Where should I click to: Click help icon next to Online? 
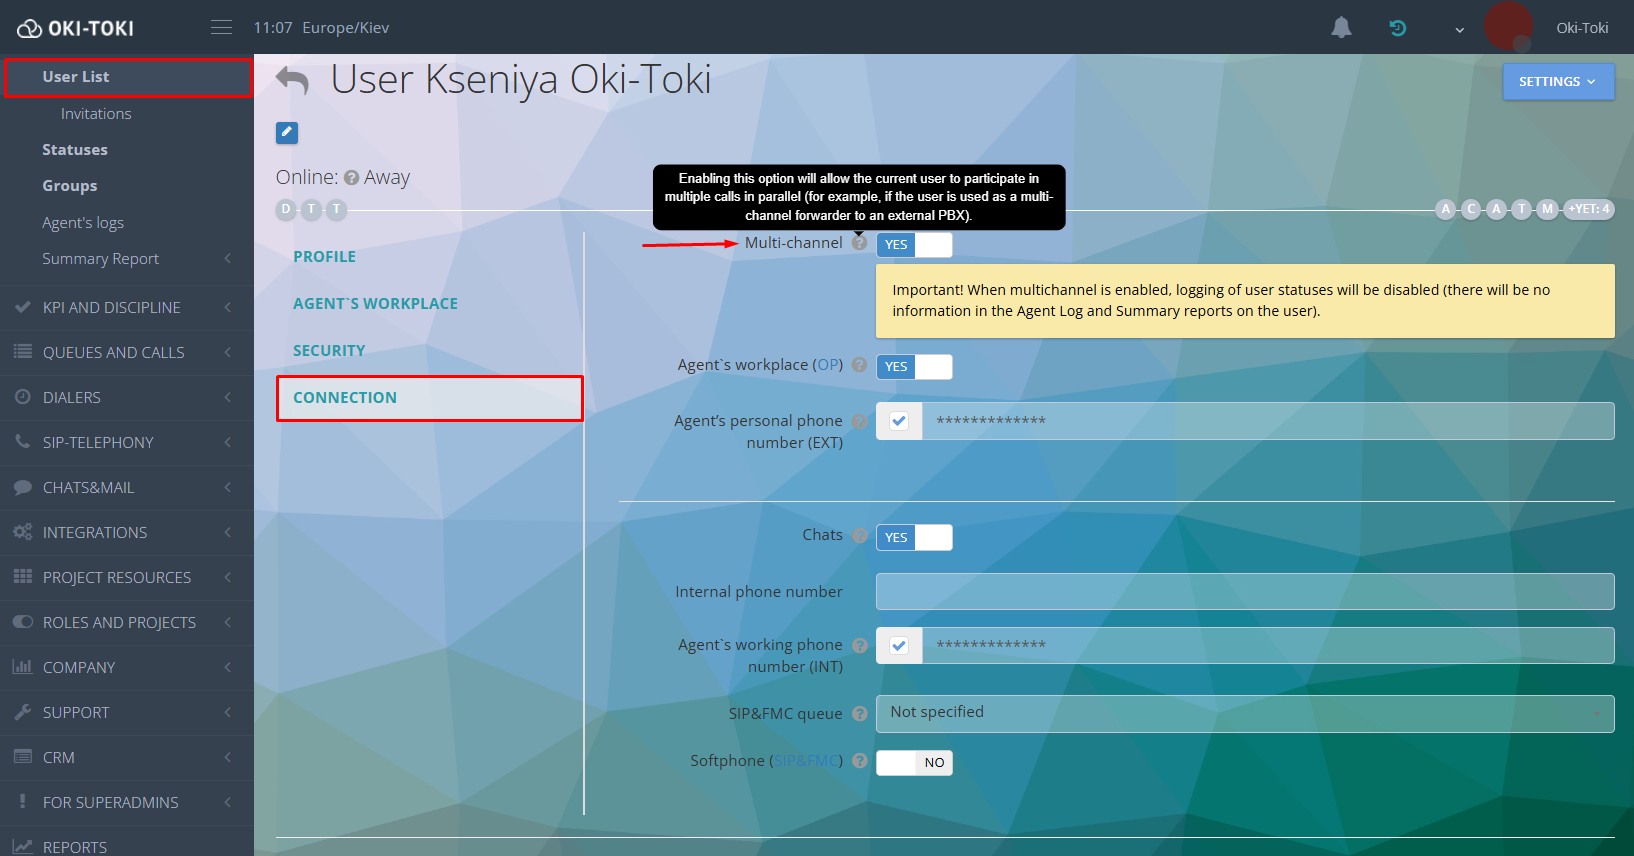point(351,178)
